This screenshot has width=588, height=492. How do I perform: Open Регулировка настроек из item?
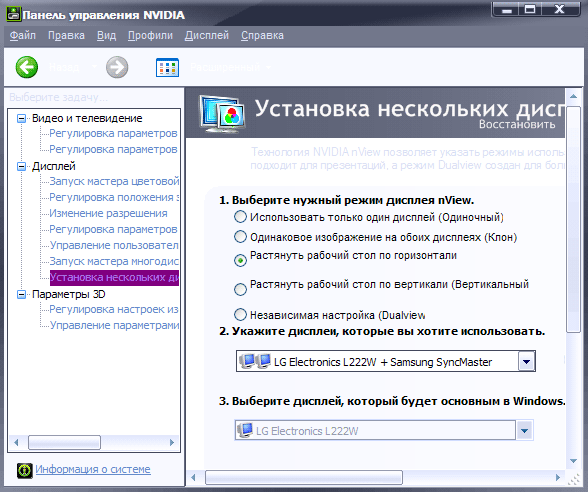pyautogui.click(x=114, y=309)
